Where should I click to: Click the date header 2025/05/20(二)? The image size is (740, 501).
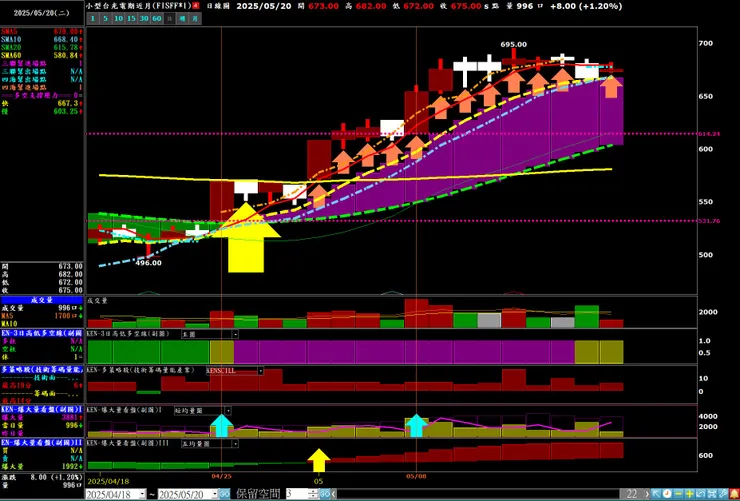pyautogui.click(x=42, y=13)
